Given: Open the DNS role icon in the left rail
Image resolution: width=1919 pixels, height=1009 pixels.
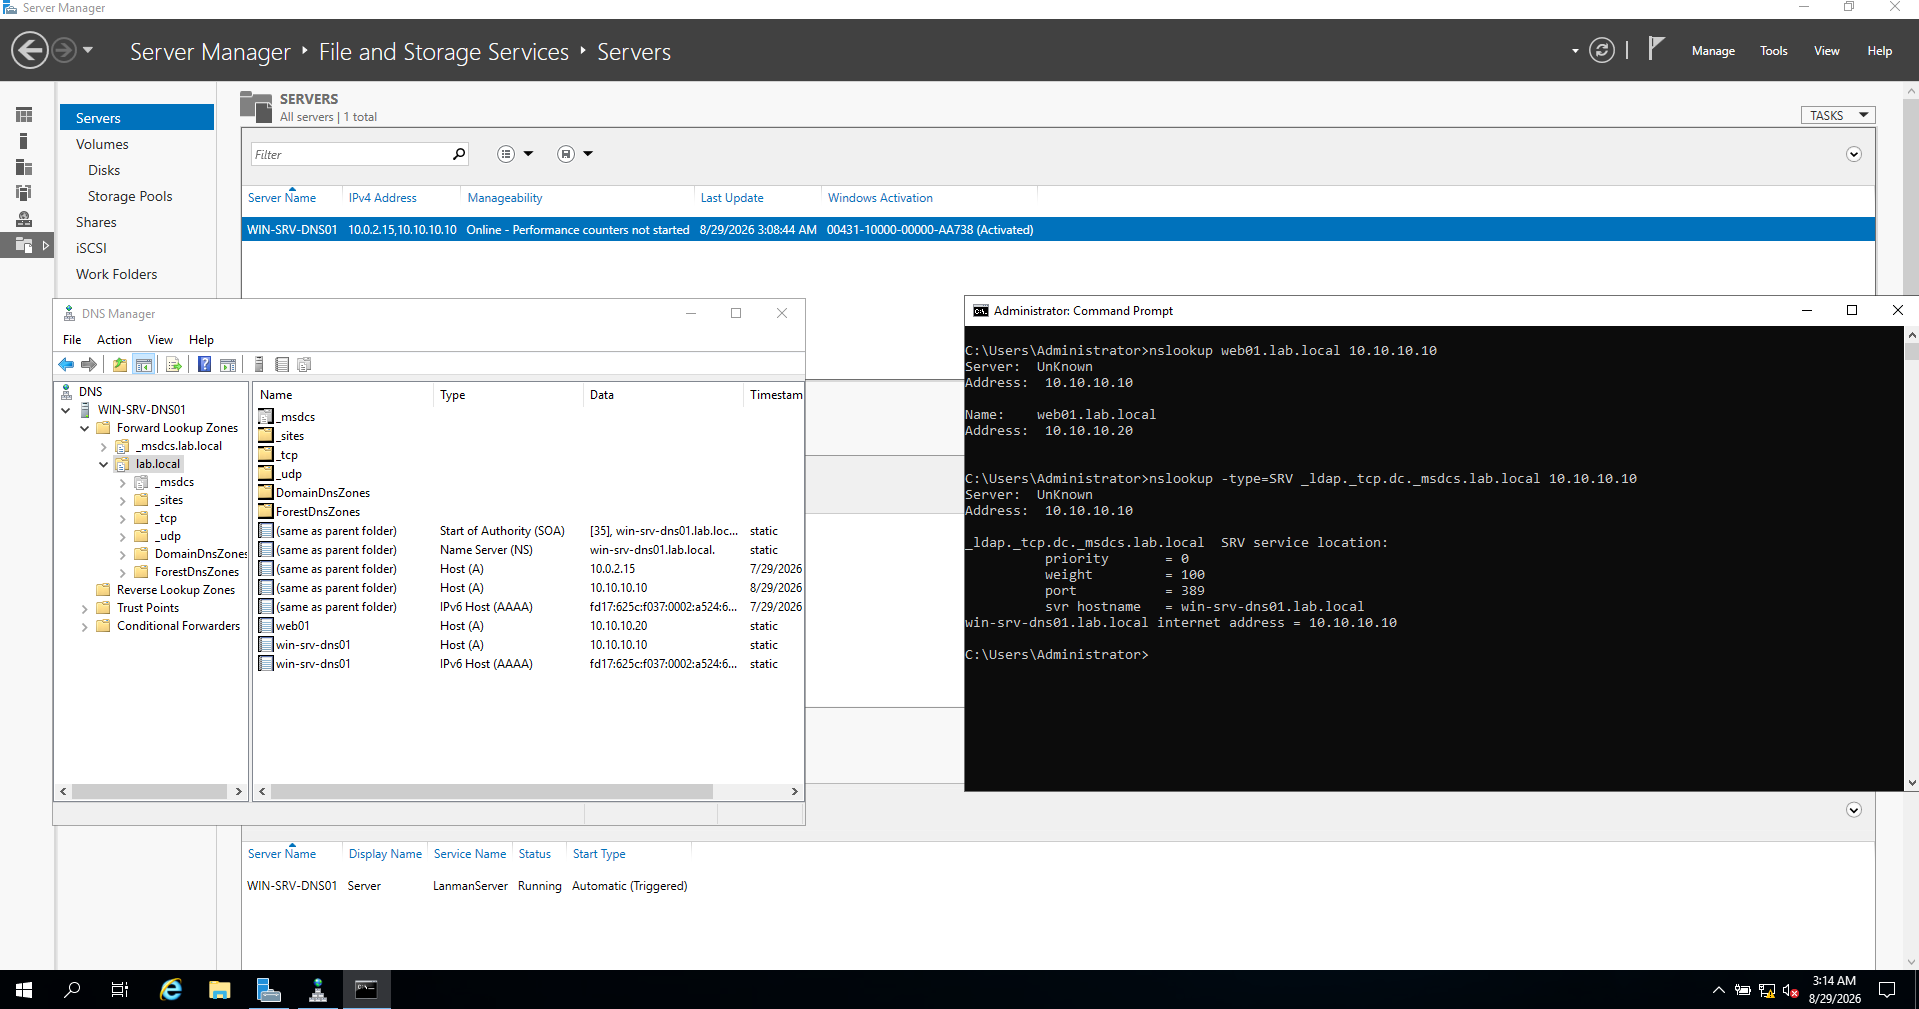Looking at the screenshot, I should coord(24,219).
